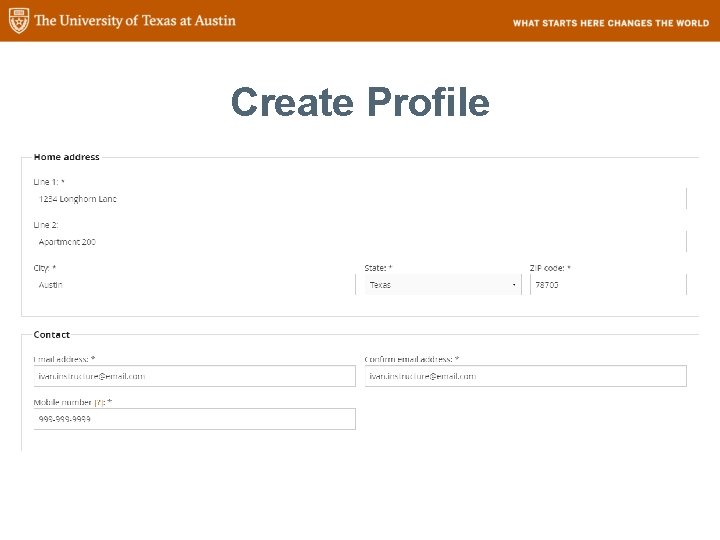720x540 pixels.
Task: Focus the Mobile number input field
Action: pyautogui.click(x=194, y=419)
